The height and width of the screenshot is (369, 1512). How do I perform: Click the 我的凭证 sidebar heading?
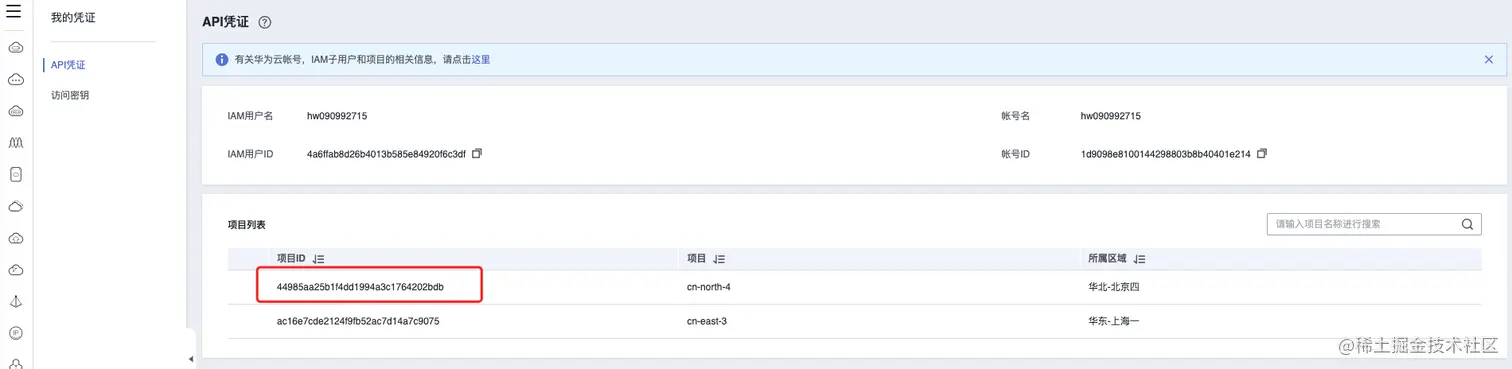coord(73,17)
